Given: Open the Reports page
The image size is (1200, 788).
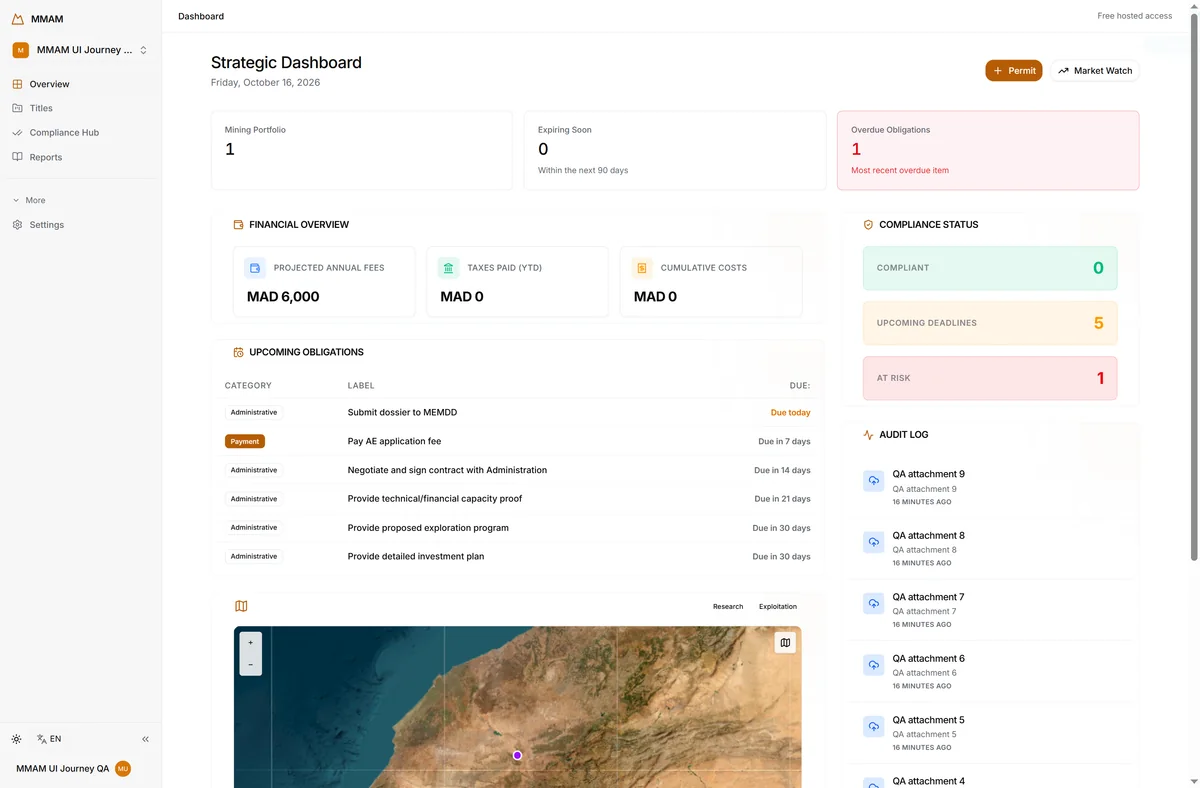Looking at the screenshot, I should 80,157.
